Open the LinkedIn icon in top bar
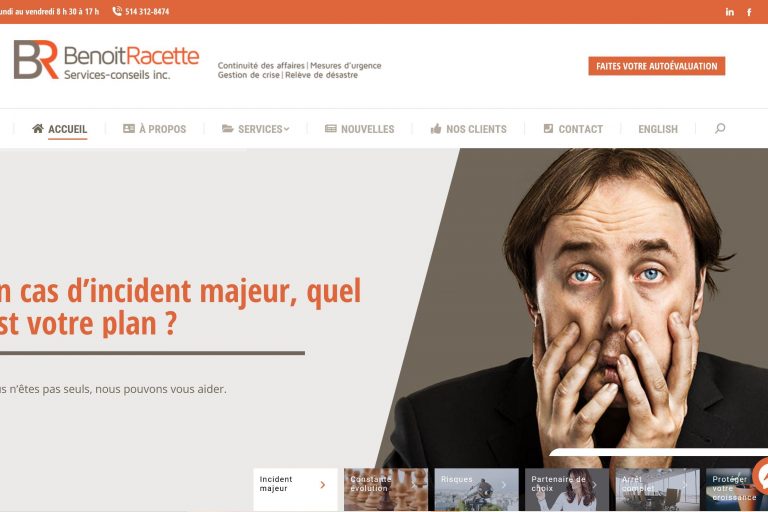The height and width of the screenshot is (512, 768). click(729, 12)
